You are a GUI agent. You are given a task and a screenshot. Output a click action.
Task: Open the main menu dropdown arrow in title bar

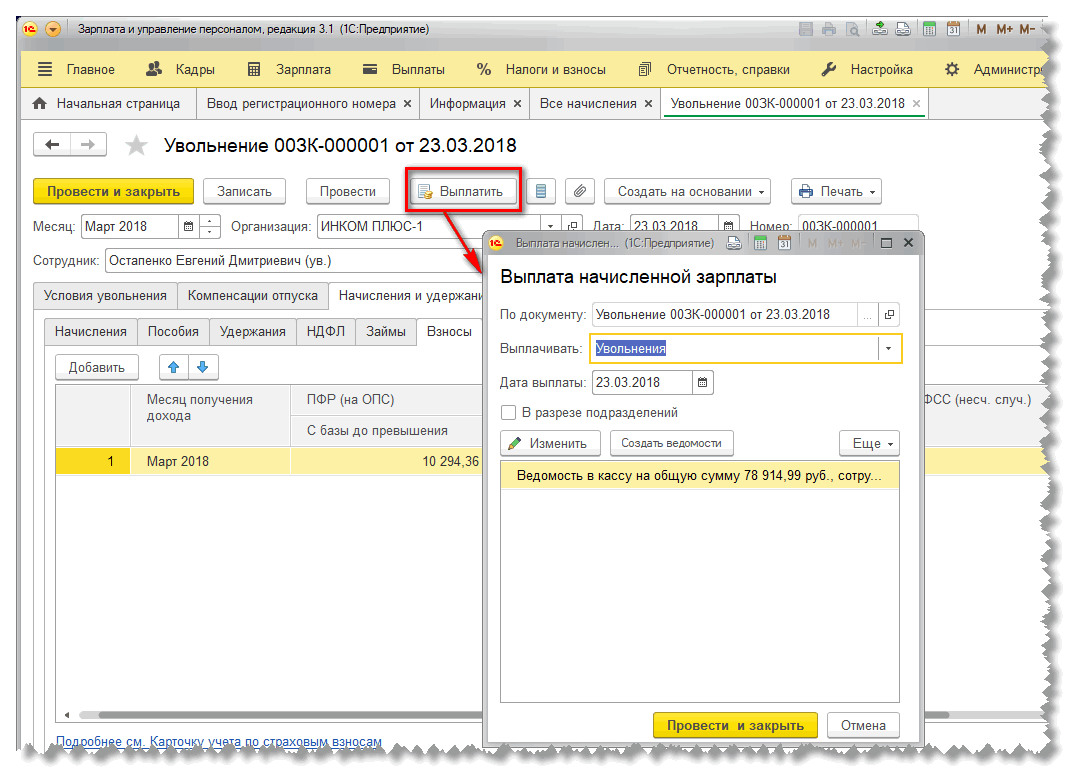coord(53,29)
